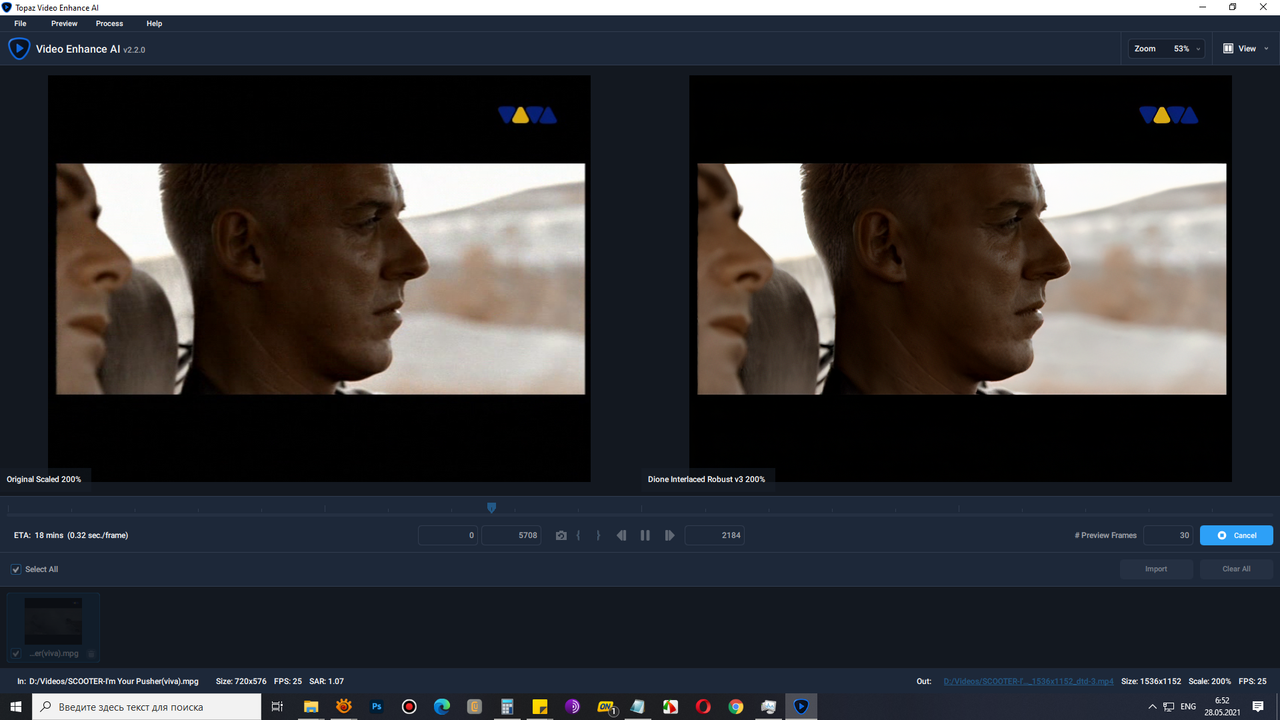The image size is (1280, 720).
Task: Show hidden system tray icons
Action: pyautogui.click(x=1151, y=707)
